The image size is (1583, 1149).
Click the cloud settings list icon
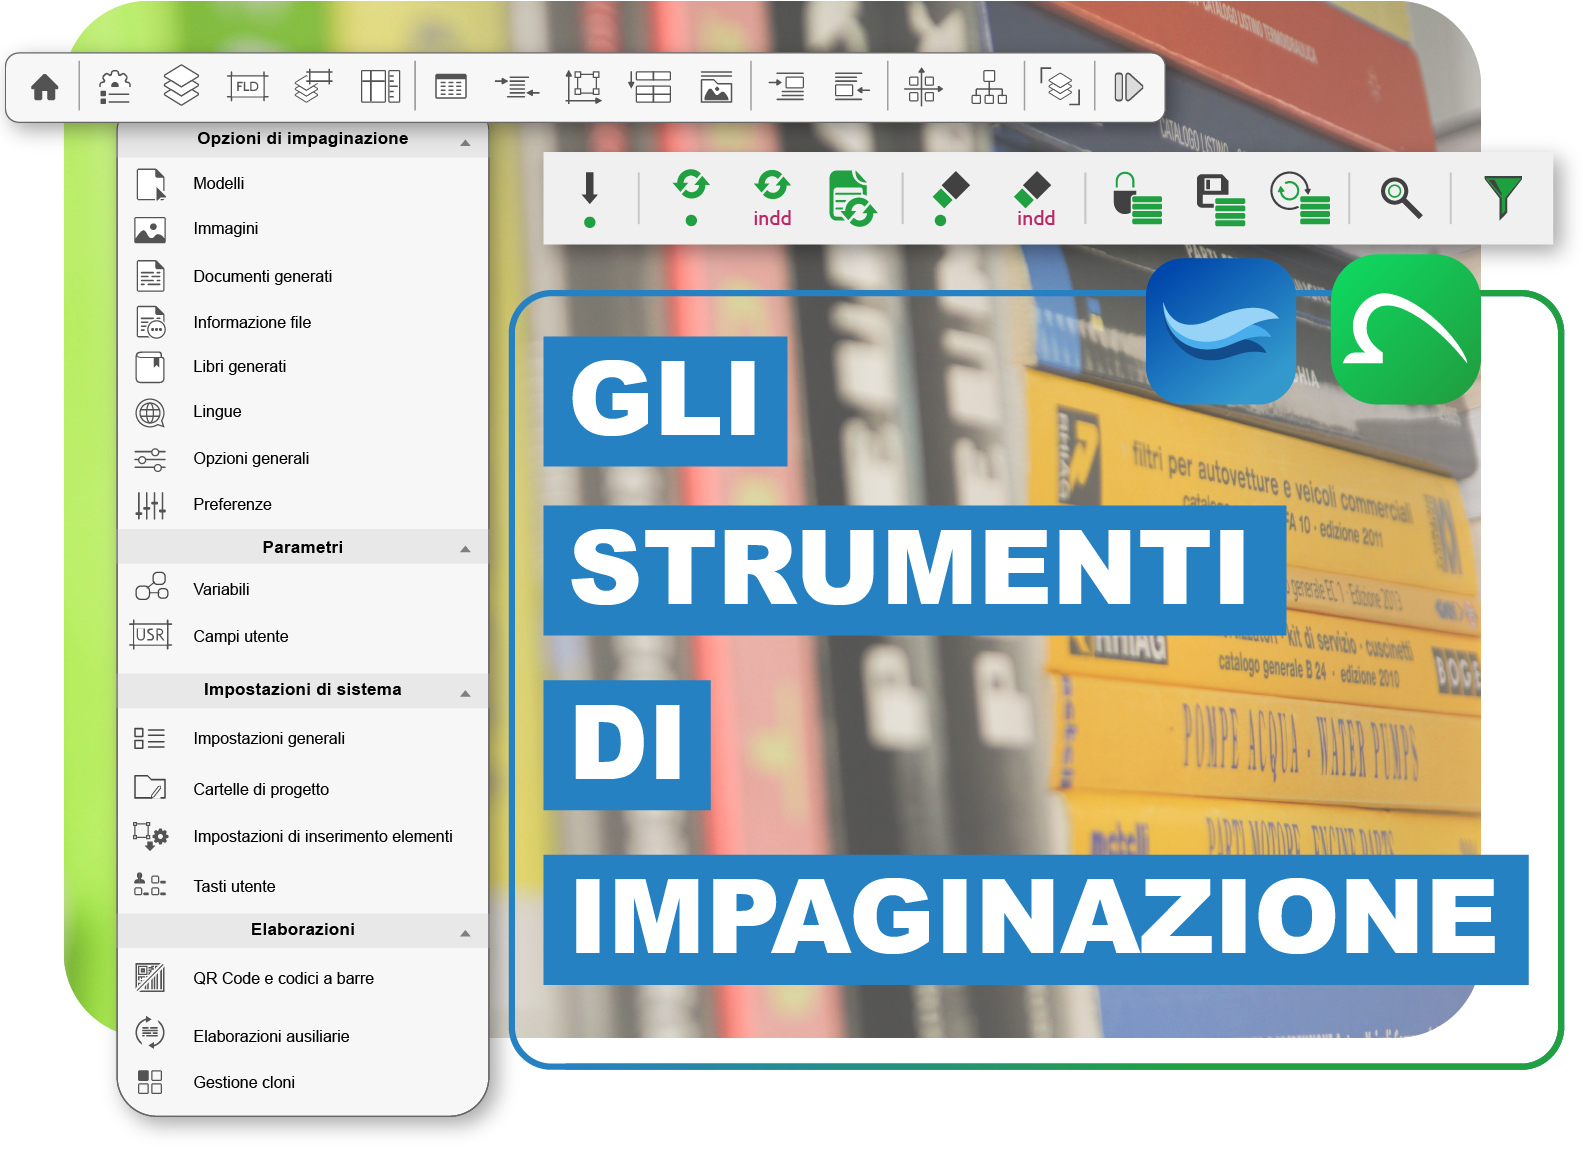pos(115,87)
